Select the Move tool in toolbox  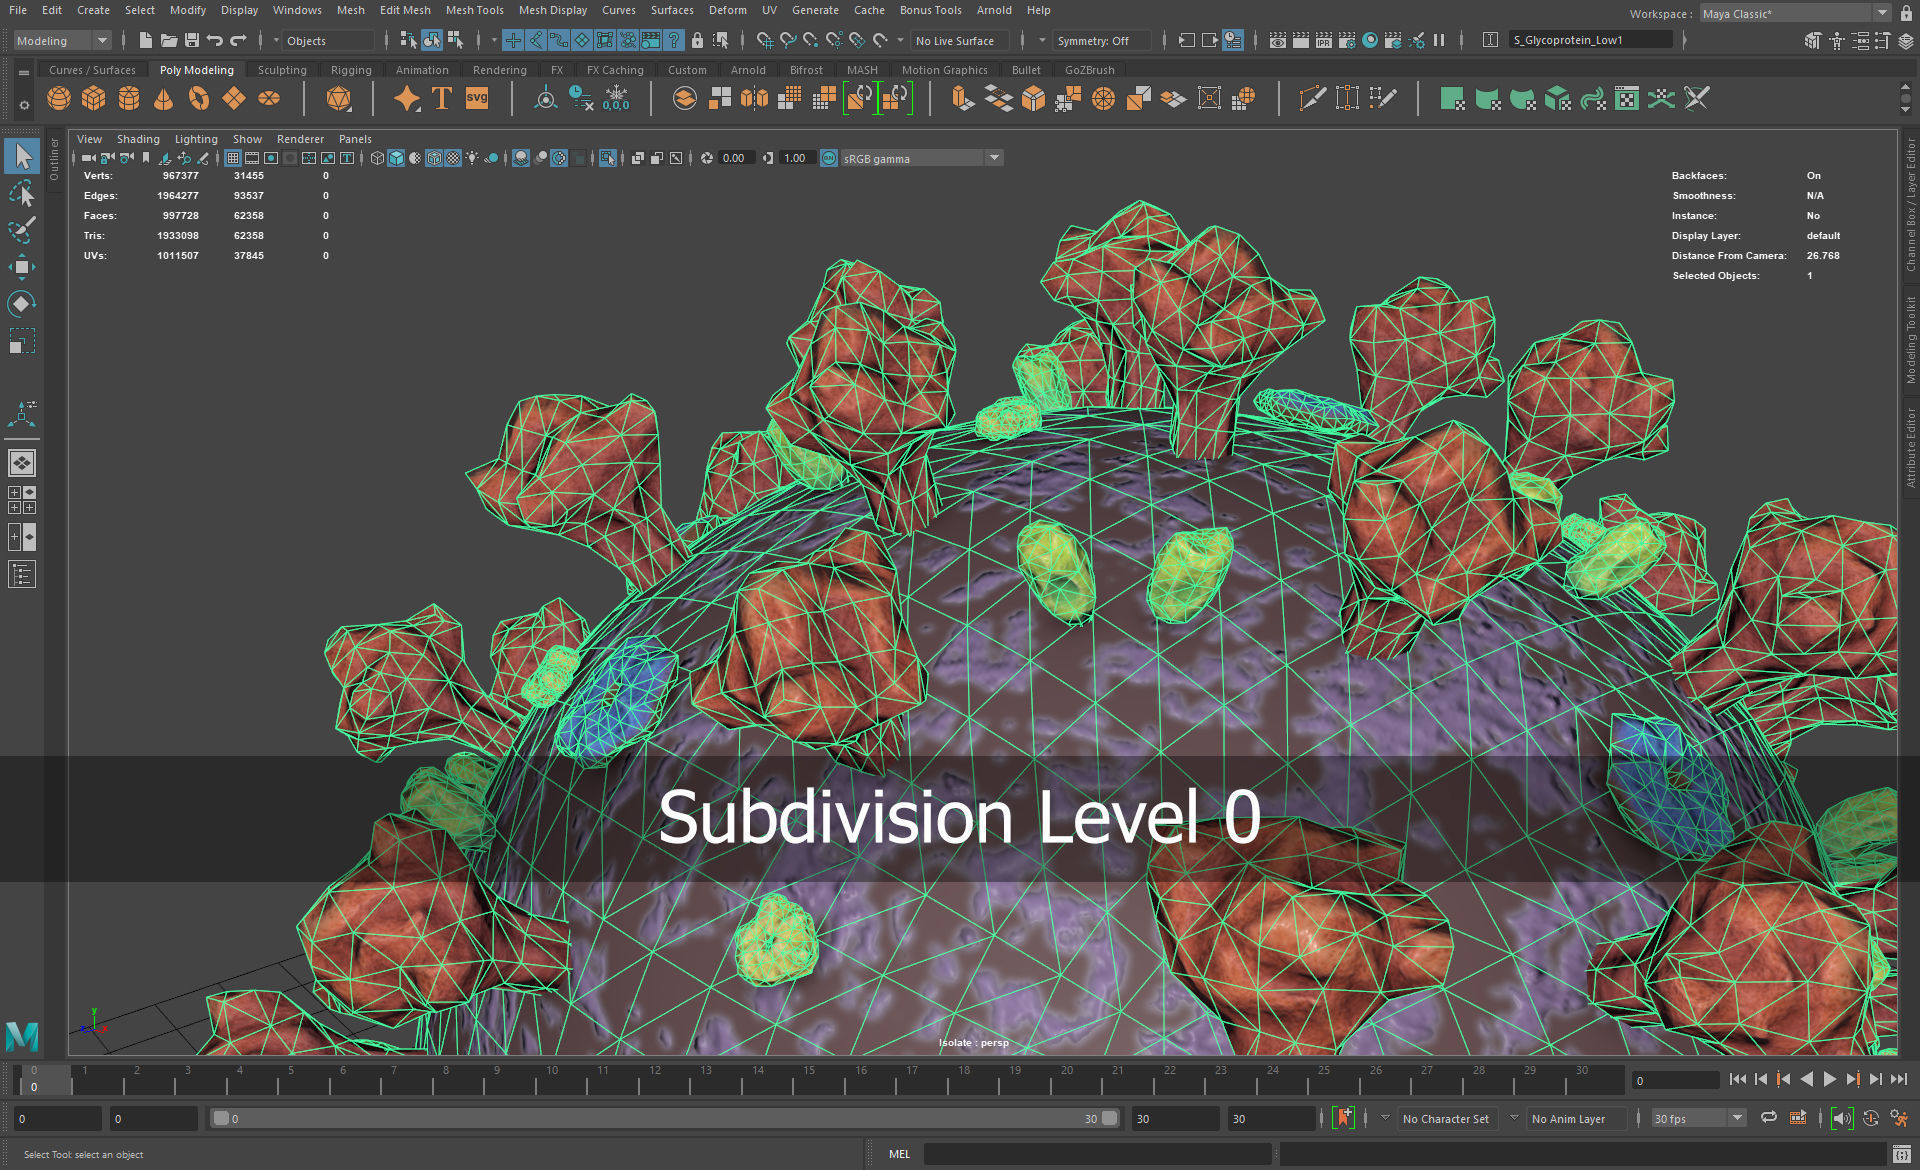pos(22,266)
